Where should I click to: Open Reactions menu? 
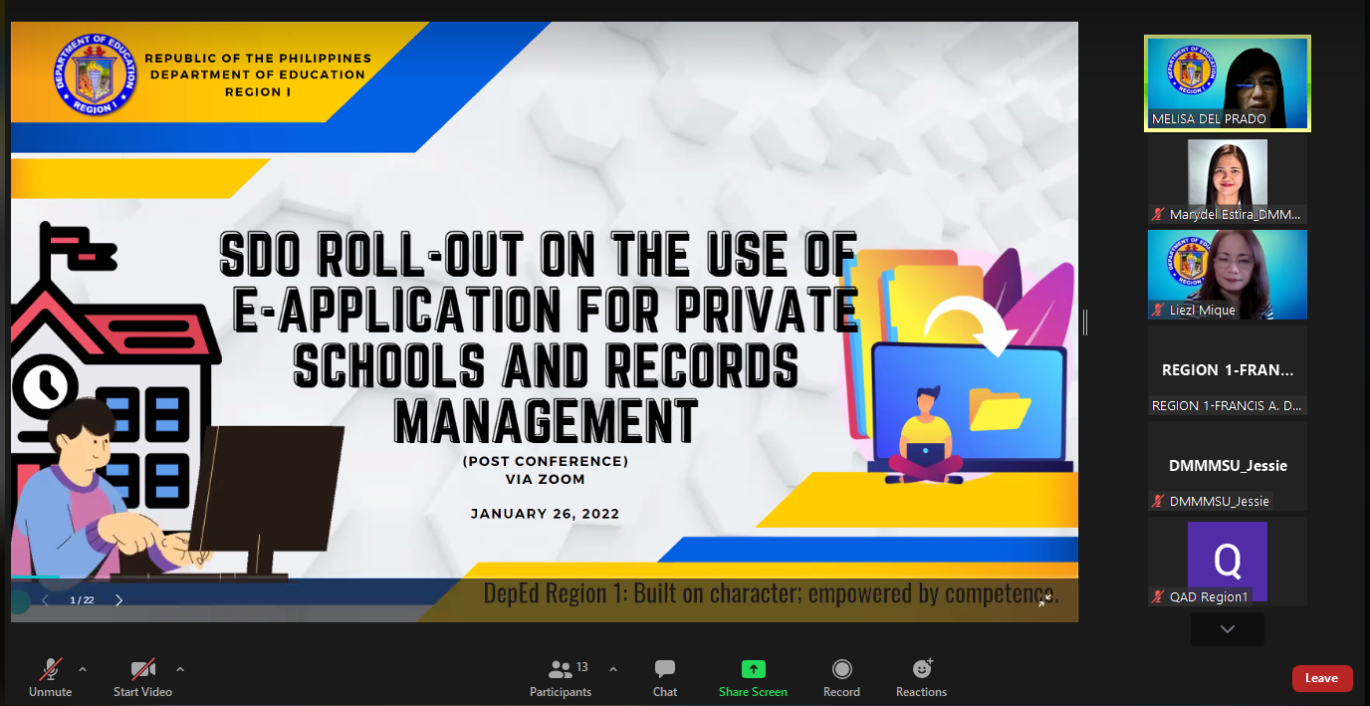point(921,677)
